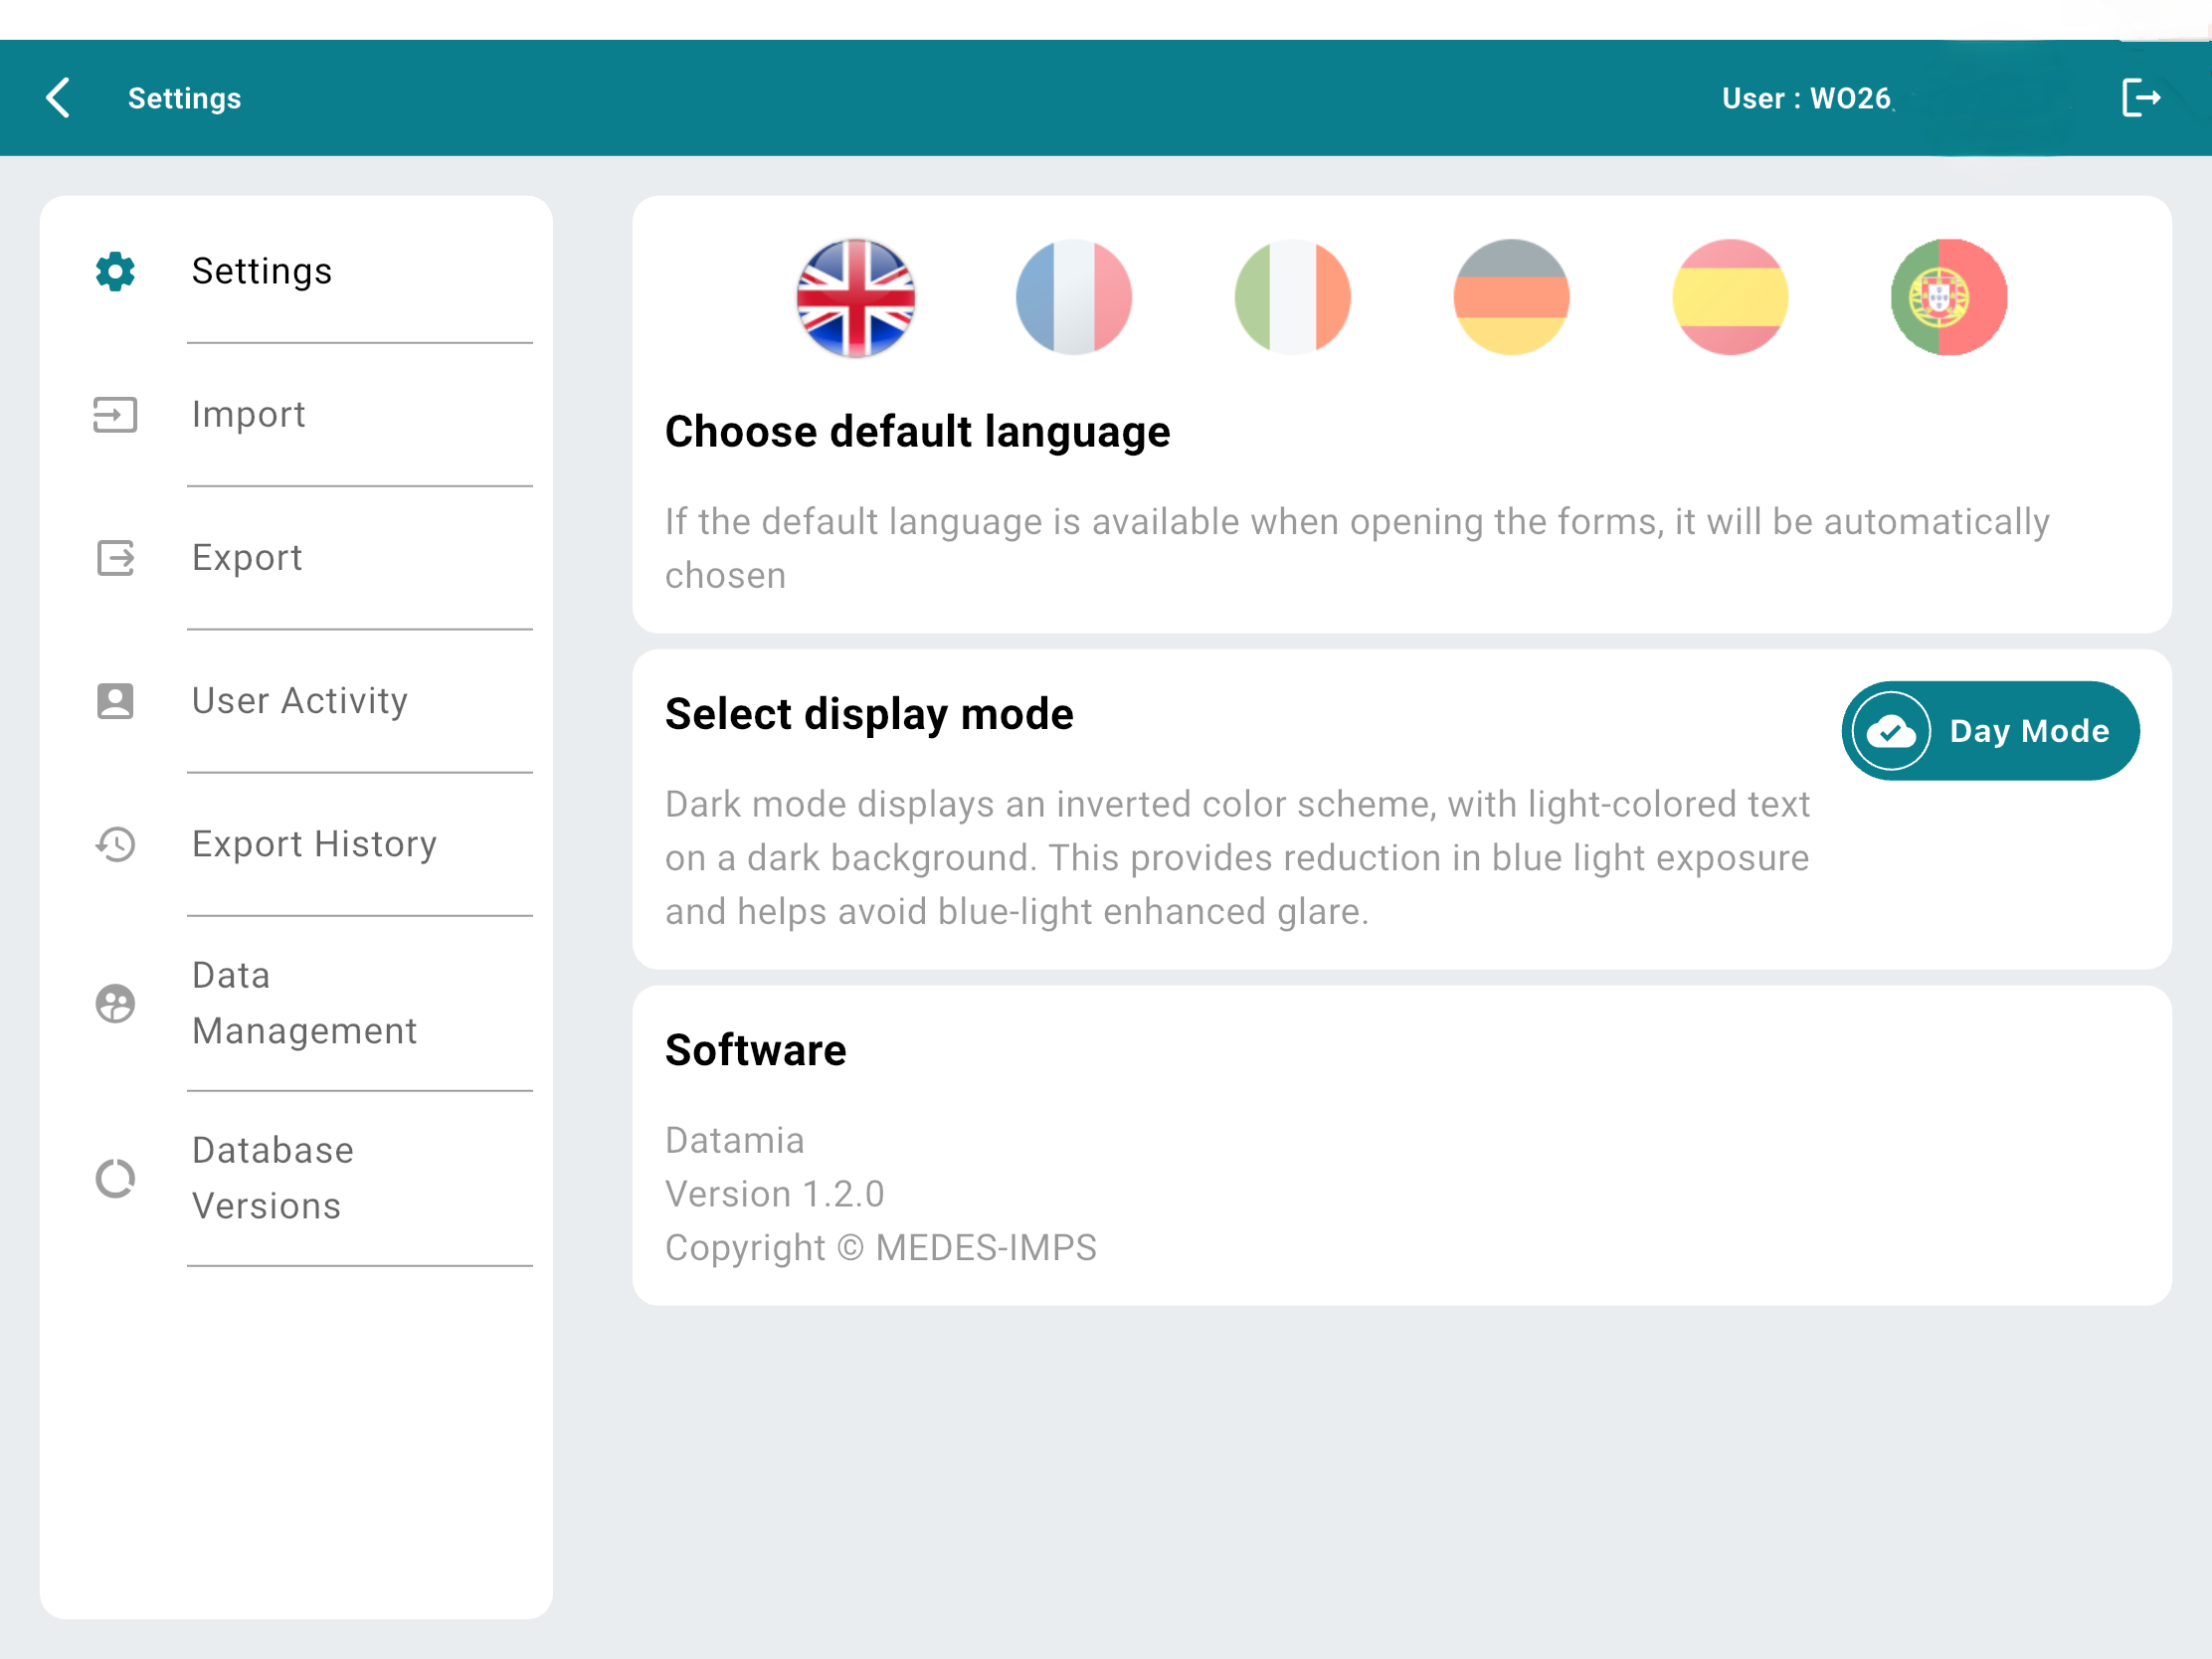Click the Export History clock icon
Viewport: 2212px width, 1659px height.
click(115, 844)
